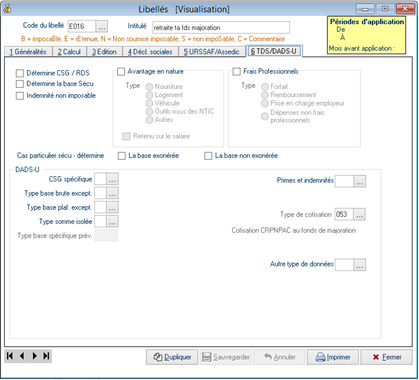Select Dépenses non frais professionnels option
The image size is (419, 380).
(265, 116)
